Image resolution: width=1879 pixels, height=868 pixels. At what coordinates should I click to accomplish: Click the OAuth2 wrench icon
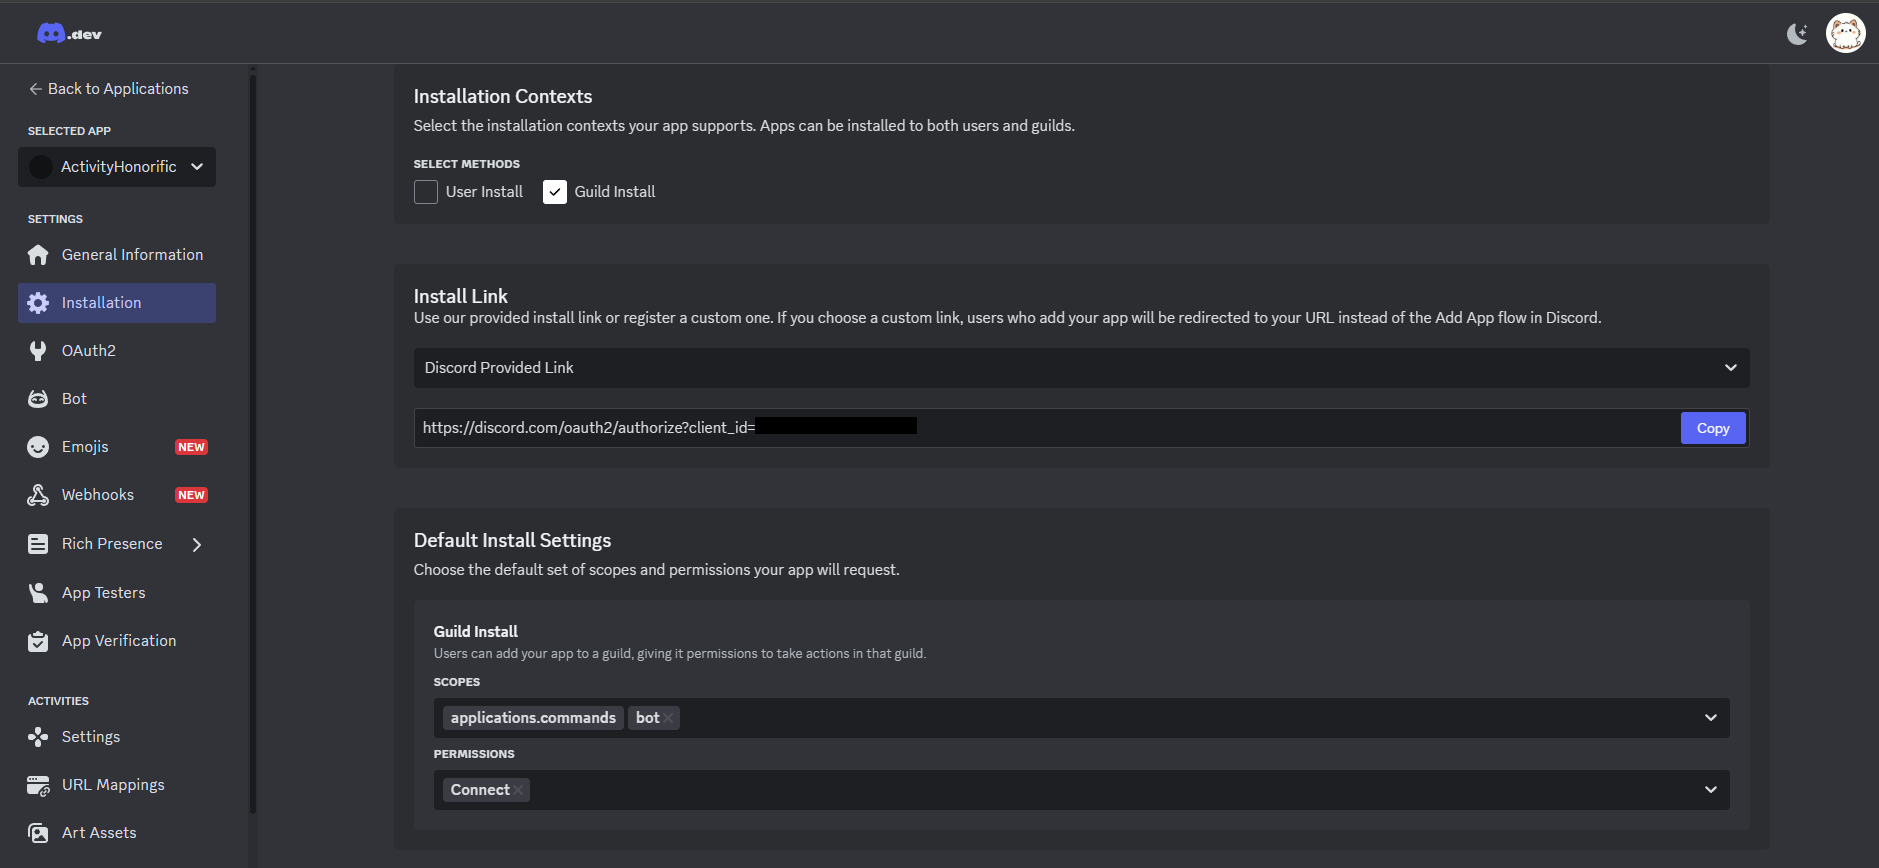click(x=38, y=351)
